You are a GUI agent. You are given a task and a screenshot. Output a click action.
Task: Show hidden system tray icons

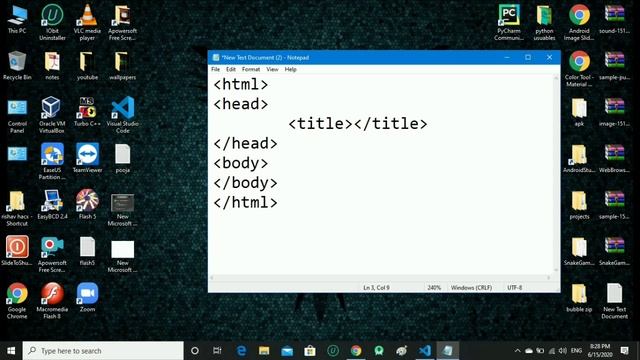518,351
